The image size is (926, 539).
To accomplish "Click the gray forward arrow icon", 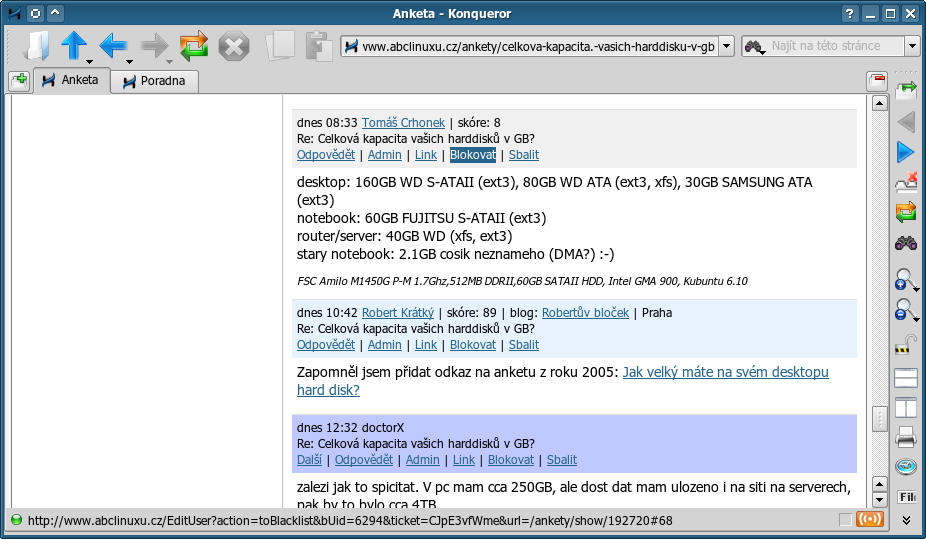I will tap(154, 45).
